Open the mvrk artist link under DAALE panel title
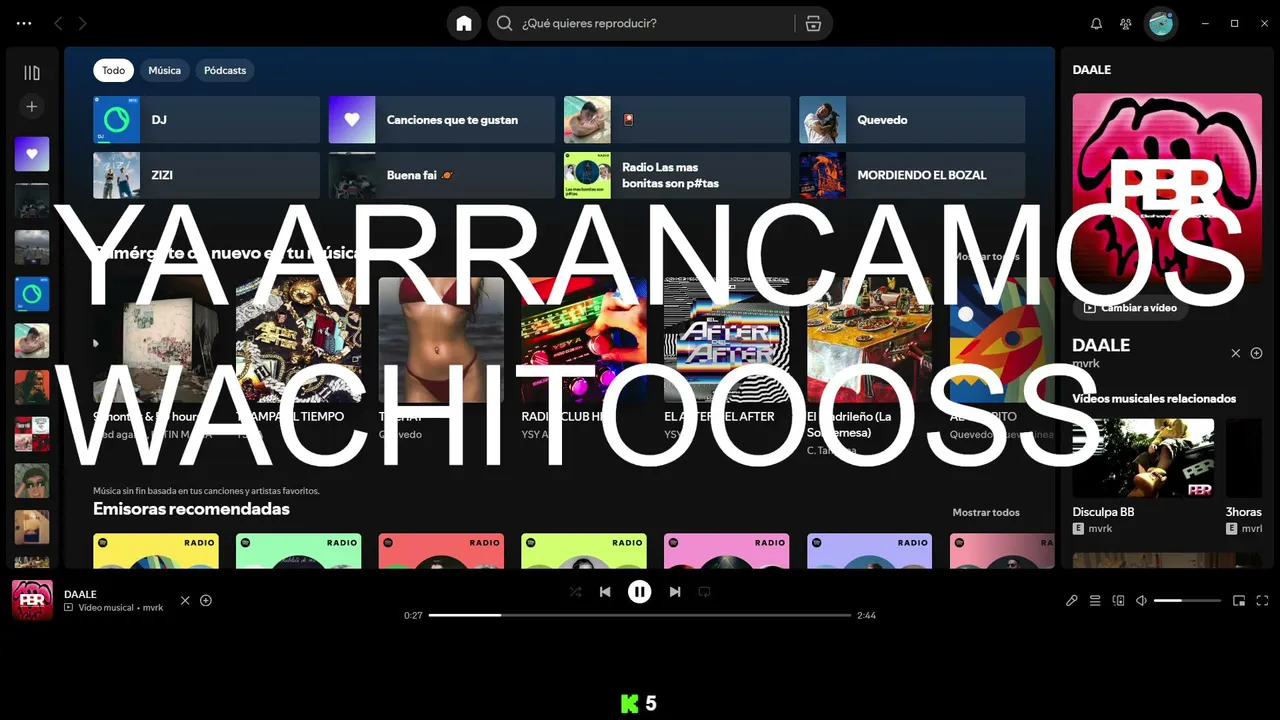The width and height of the screenshot is (1280, 720). point(1086,364)
